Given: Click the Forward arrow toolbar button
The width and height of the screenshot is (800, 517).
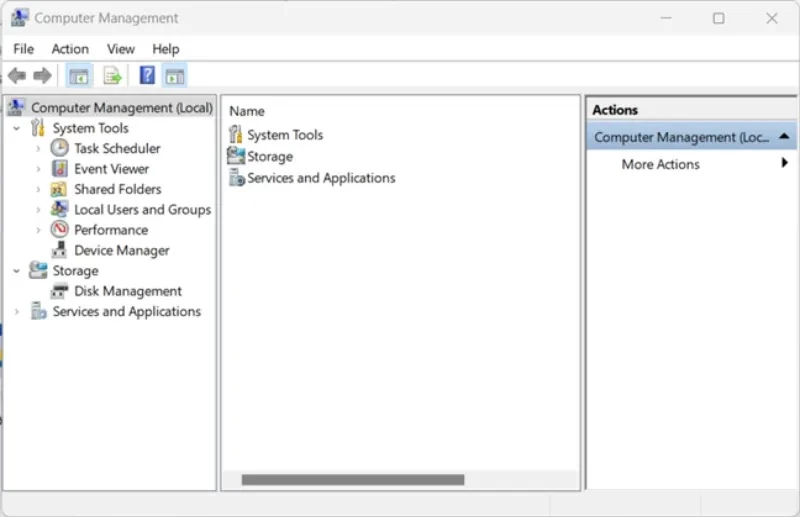Looking at the screenshot, I should click(42, 76).
